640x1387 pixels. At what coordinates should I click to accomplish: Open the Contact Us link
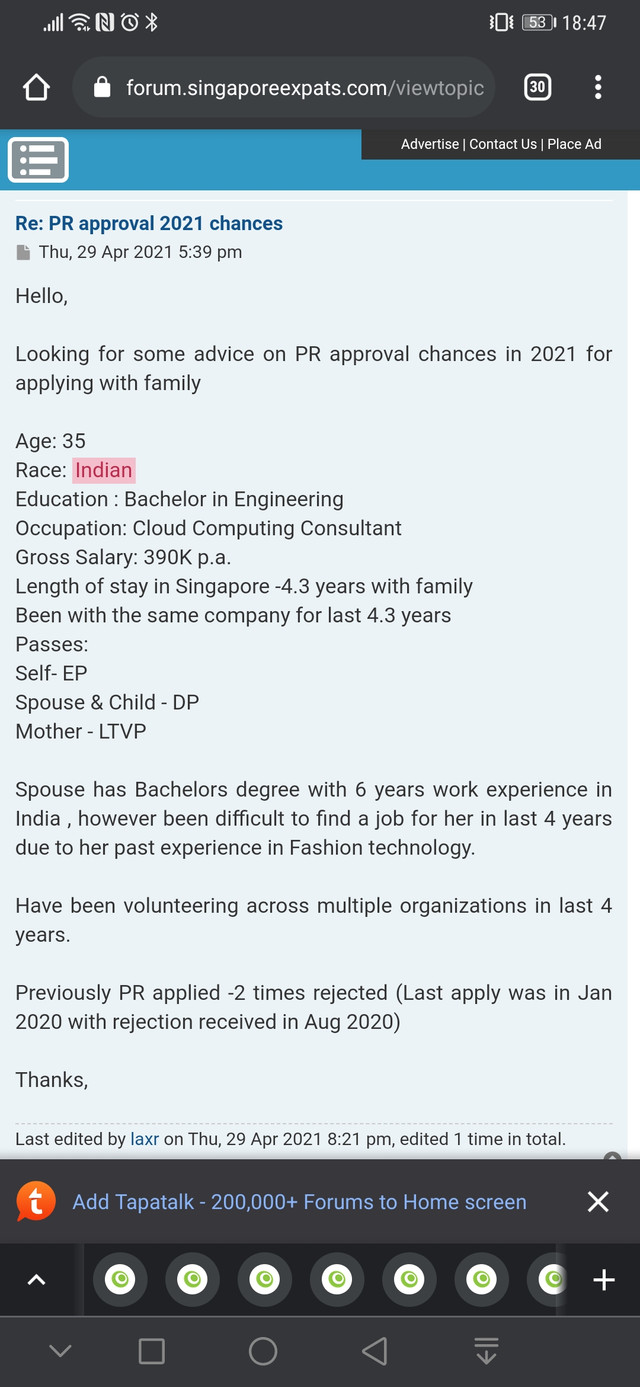(503, 144)
